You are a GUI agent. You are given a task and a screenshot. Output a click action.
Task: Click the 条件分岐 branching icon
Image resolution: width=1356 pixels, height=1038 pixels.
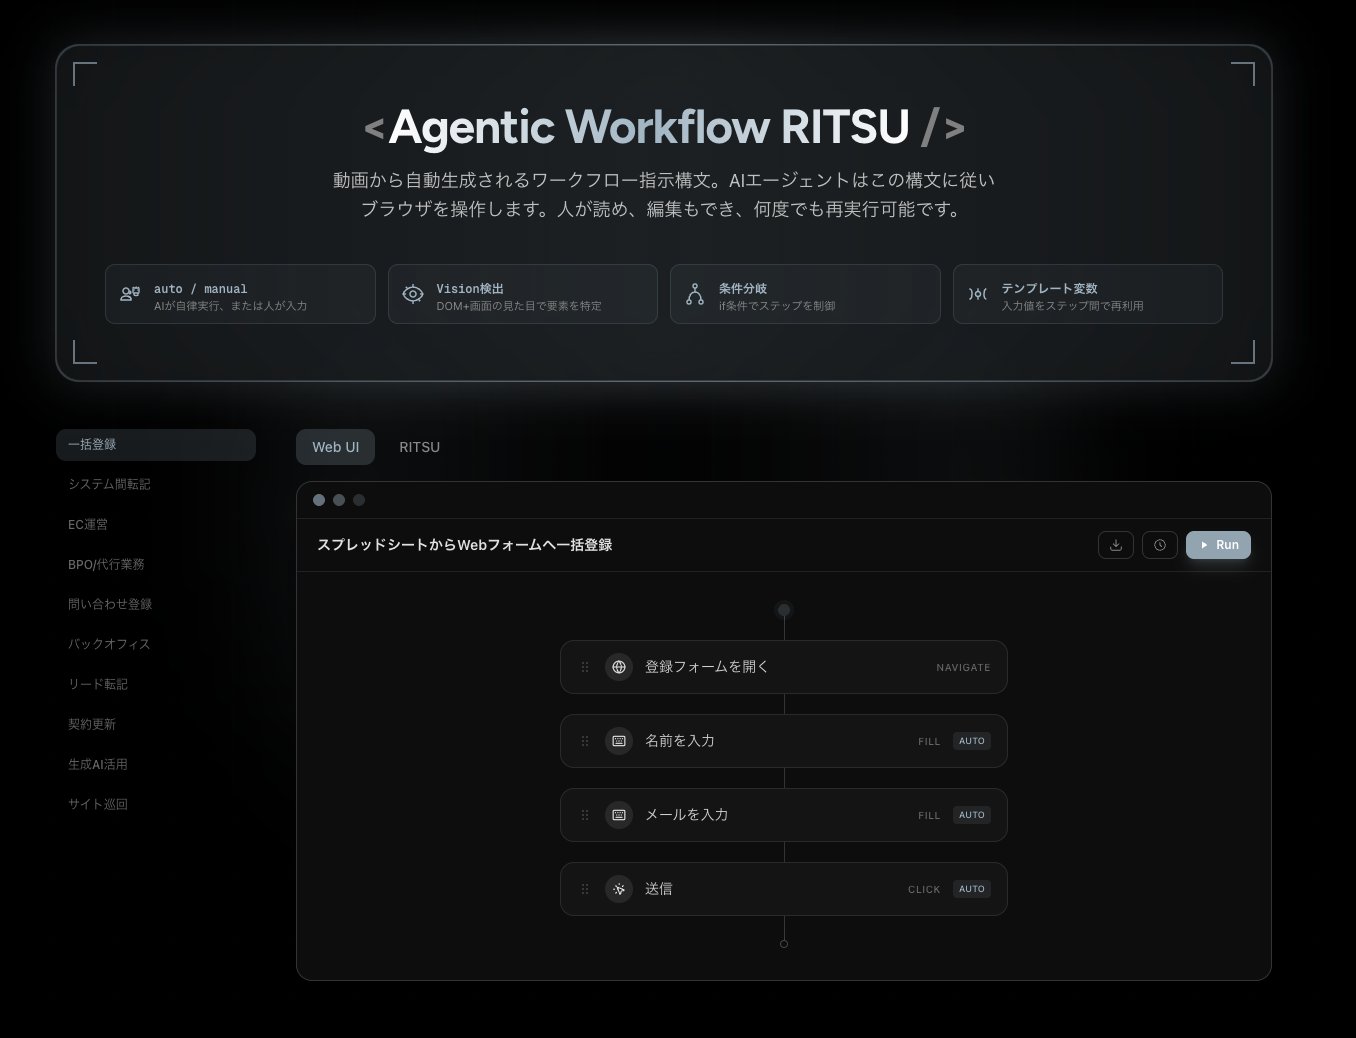tap(694, 294)
